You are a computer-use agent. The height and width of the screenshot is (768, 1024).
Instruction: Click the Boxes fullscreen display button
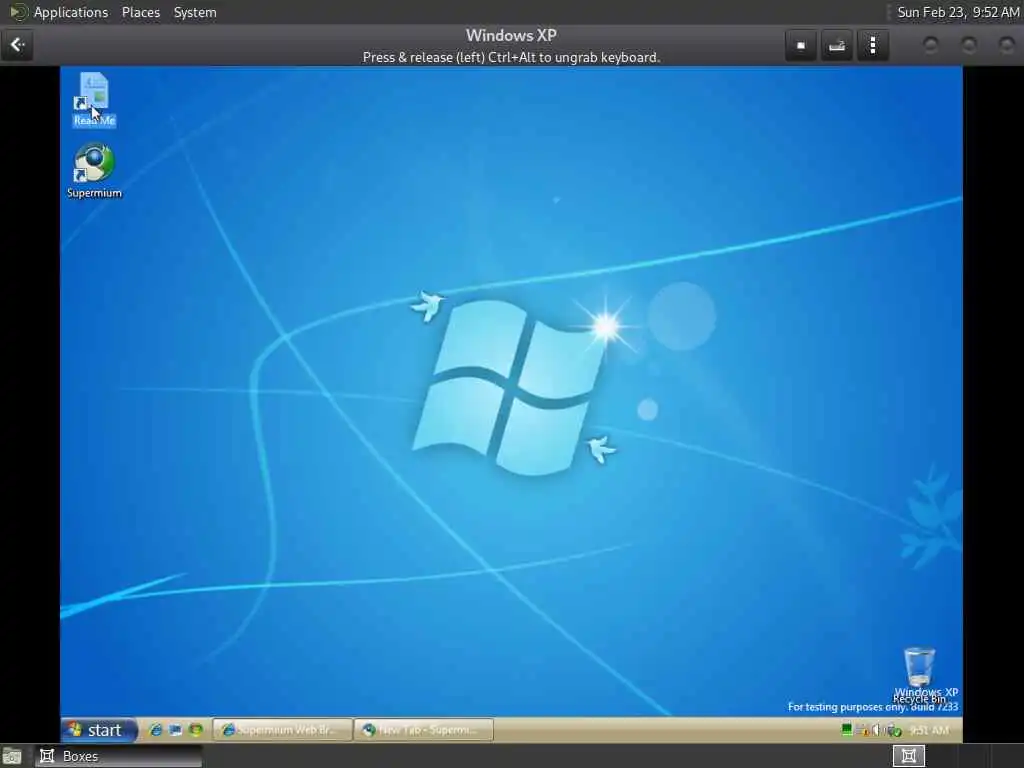coord(801,45)
